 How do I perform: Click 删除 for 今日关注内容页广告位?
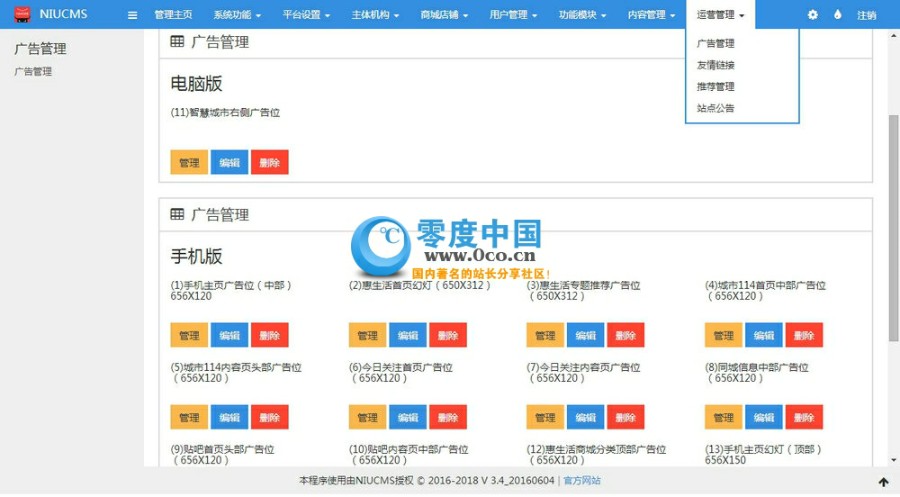pos(626,417)
